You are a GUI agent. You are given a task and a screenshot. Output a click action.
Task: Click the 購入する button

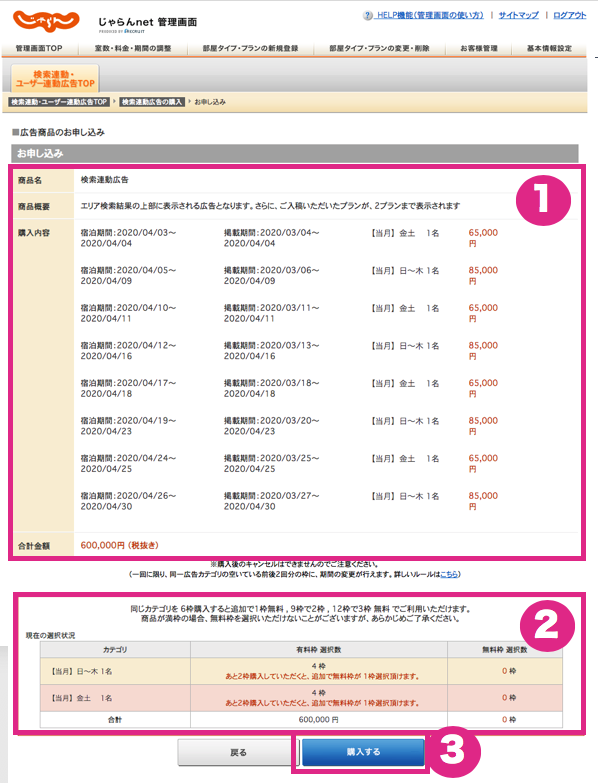pos(363,752)
